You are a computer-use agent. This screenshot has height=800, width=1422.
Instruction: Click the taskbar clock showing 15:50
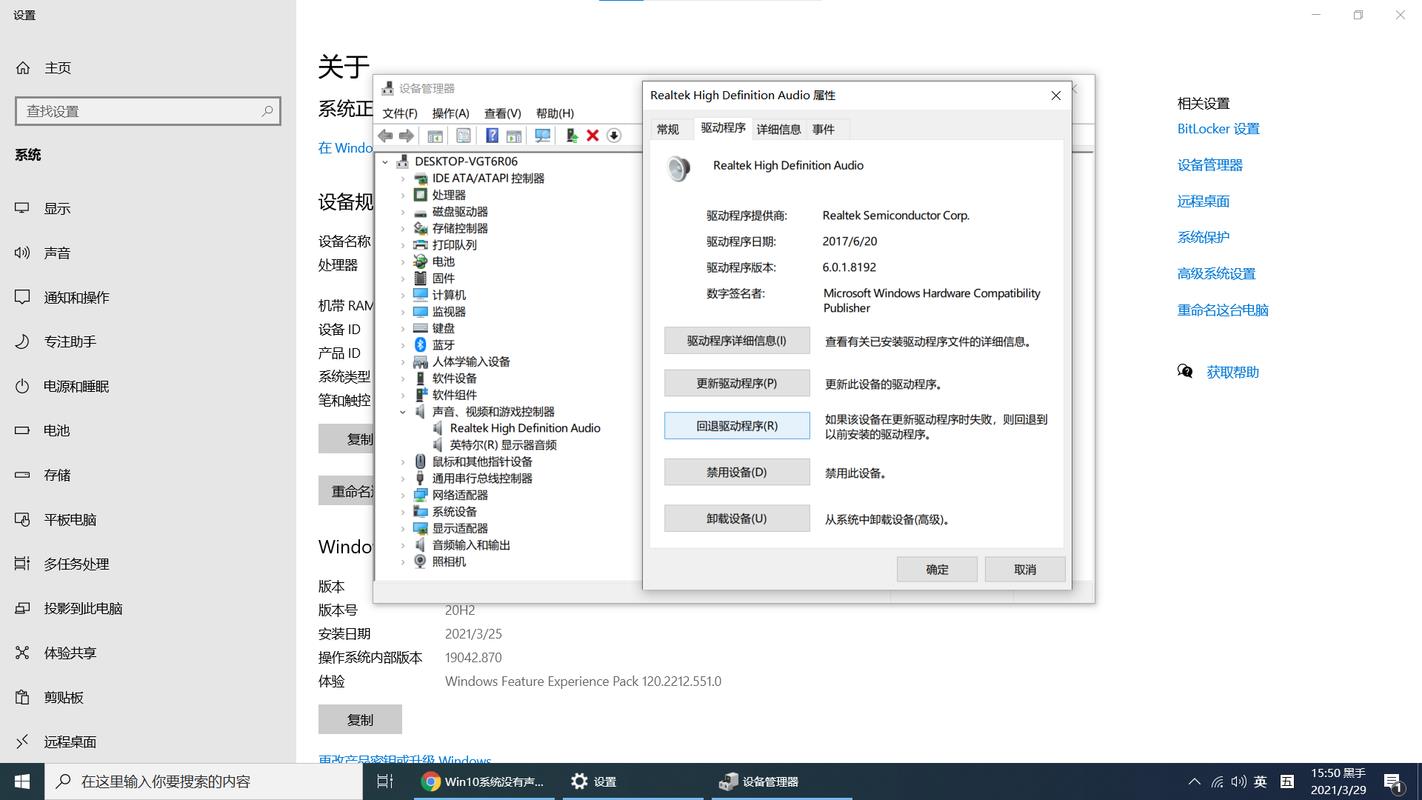coord(1338,781)
